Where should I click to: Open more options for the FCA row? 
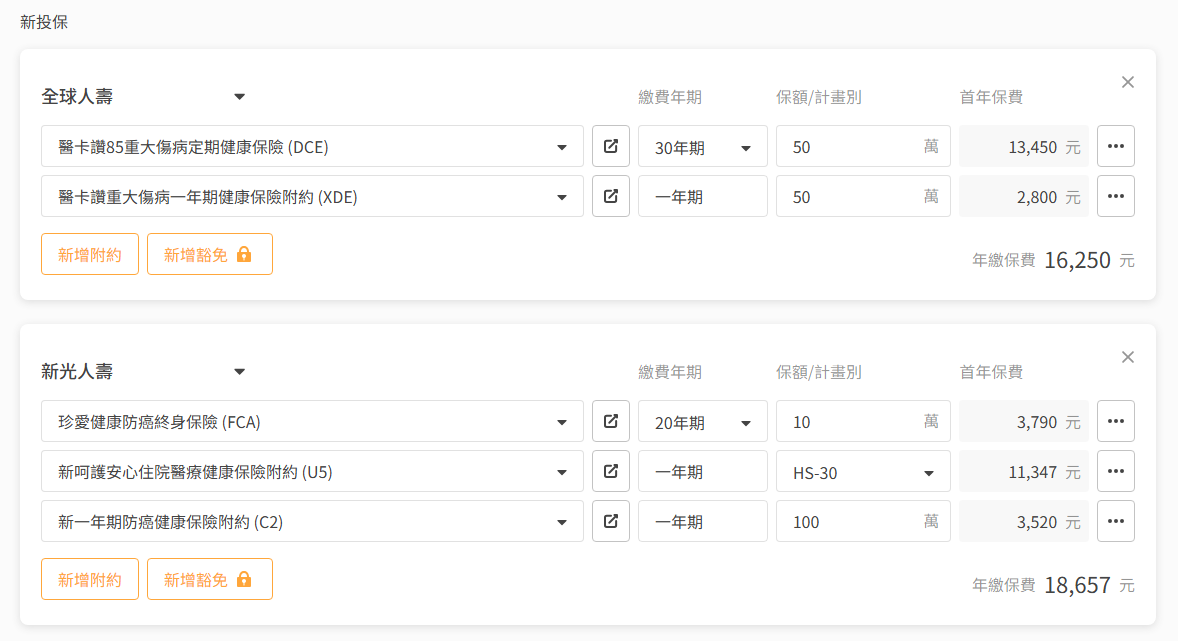(x=1116, y=421)
